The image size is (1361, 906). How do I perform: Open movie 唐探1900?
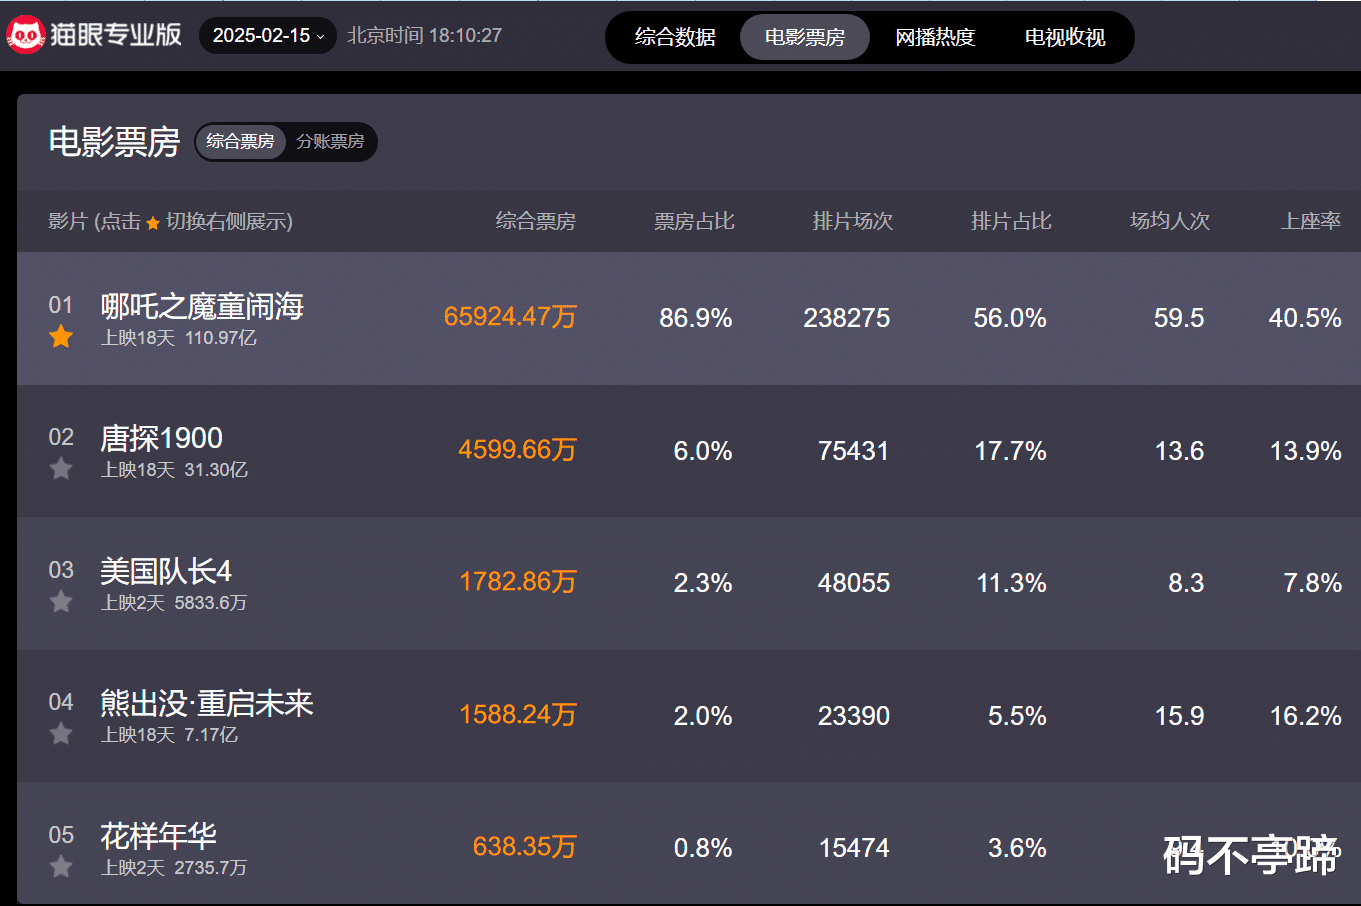(x=161, y=438)
